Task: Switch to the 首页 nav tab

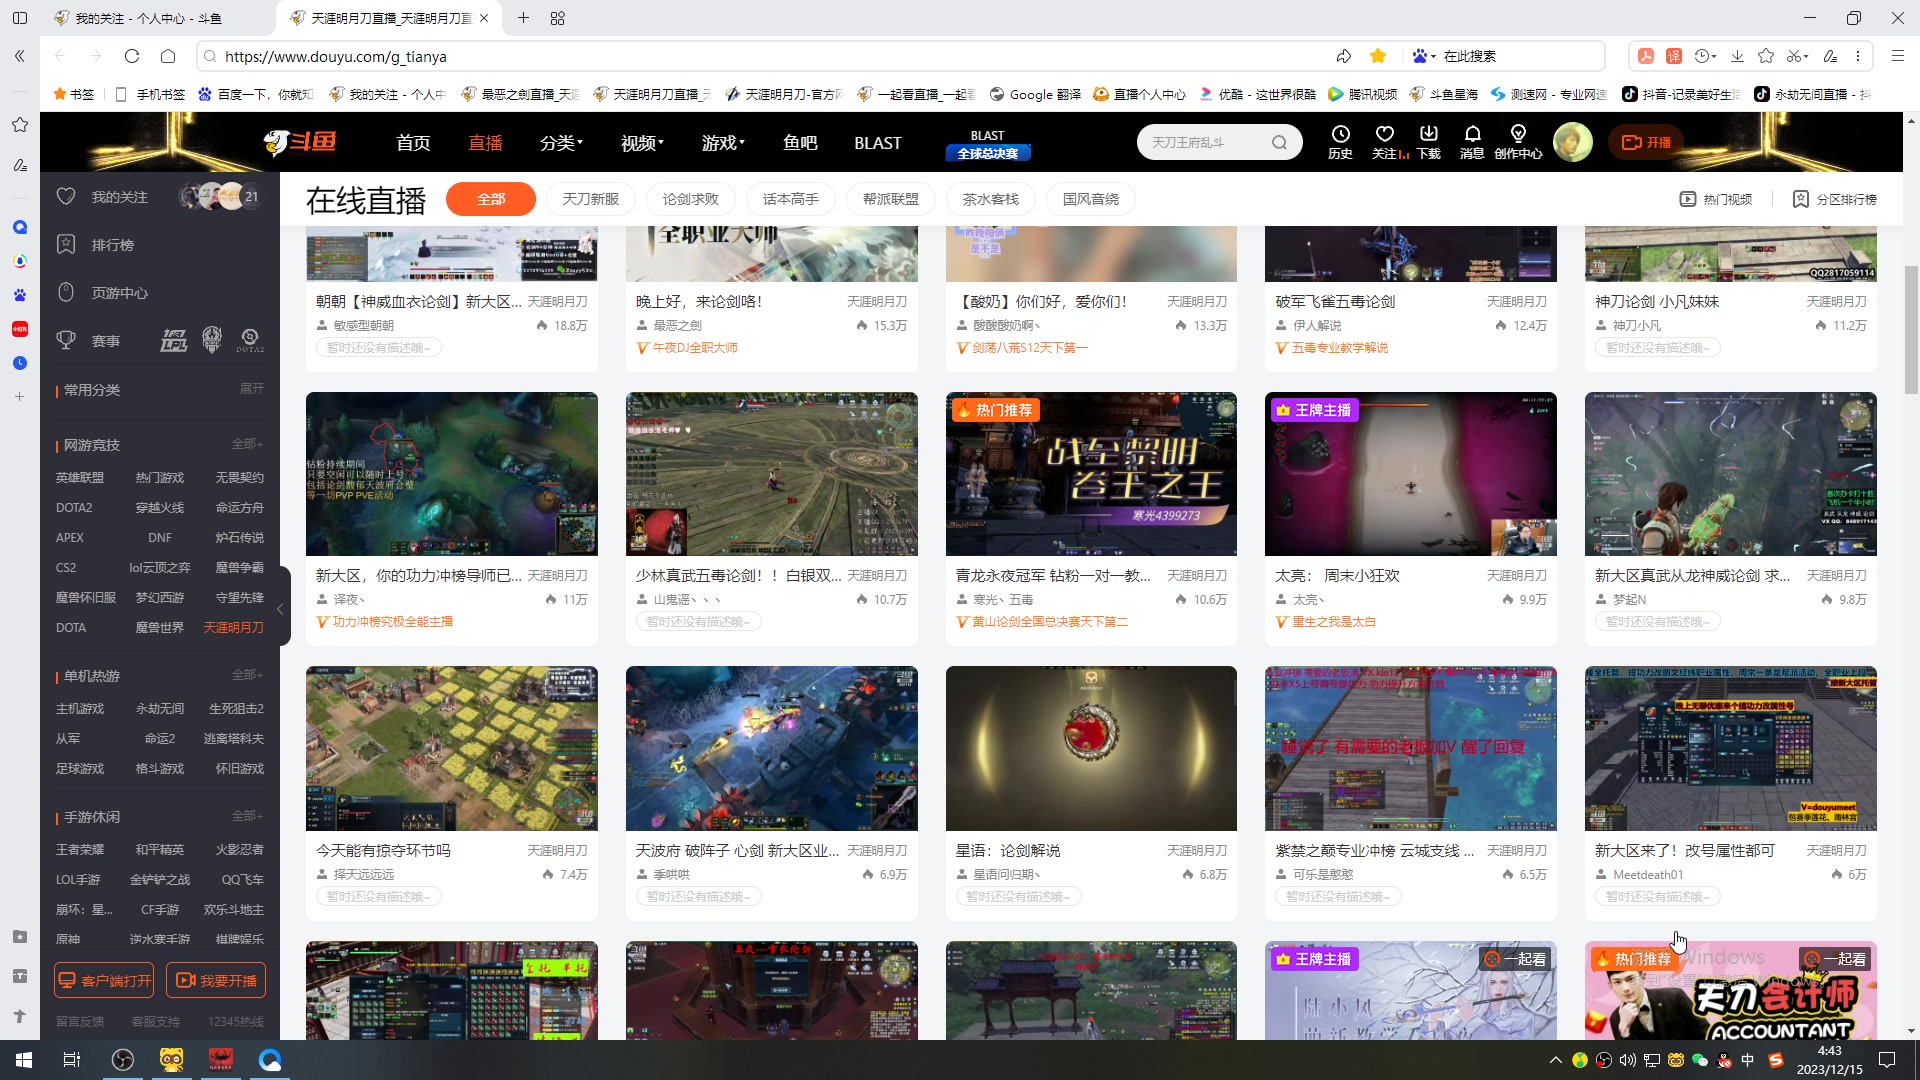Action: coord(413,142)
